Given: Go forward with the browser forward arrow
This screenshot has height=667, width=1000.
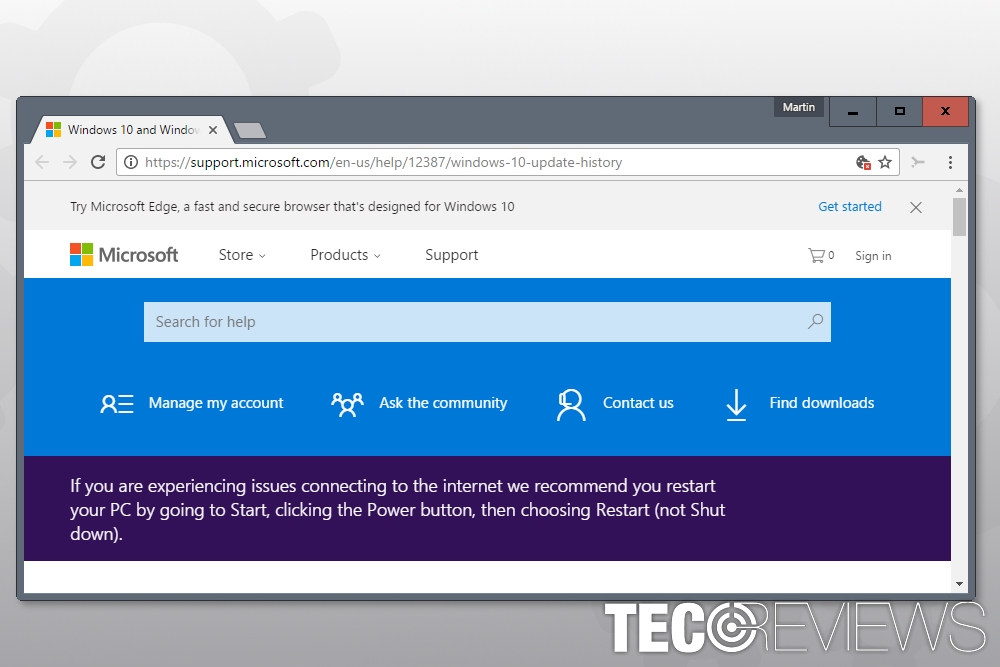Looking at the screenshot, I should 70,162.
